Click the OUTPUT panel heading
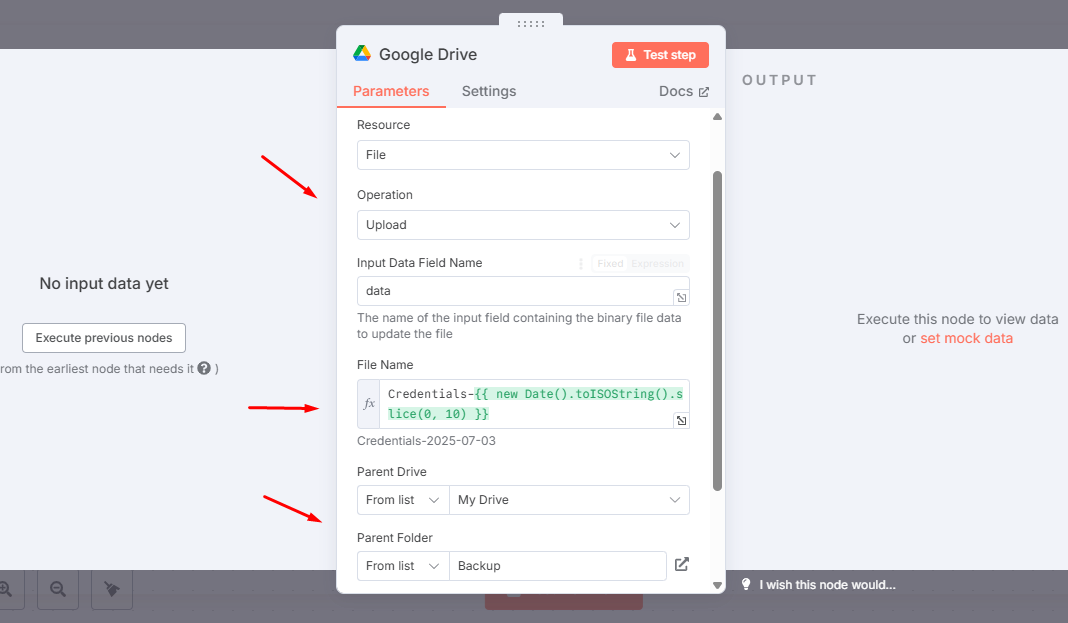The width and height of the screenshot is (1068, 623). click(779, 80)
